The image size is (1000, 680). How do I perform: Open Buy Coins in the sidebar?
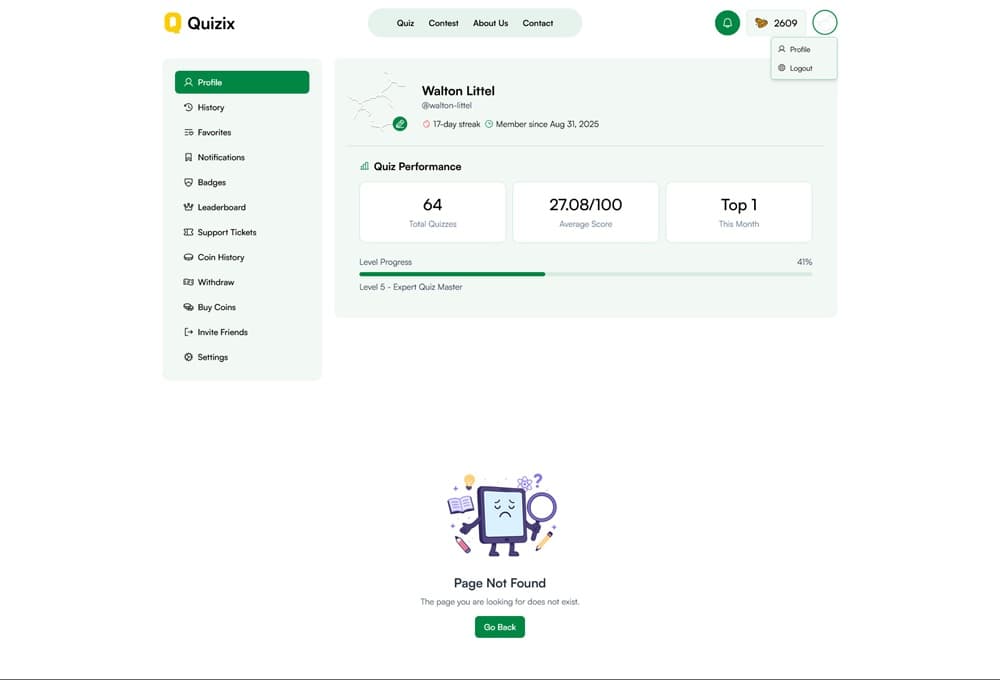click(x=216, y=307)
